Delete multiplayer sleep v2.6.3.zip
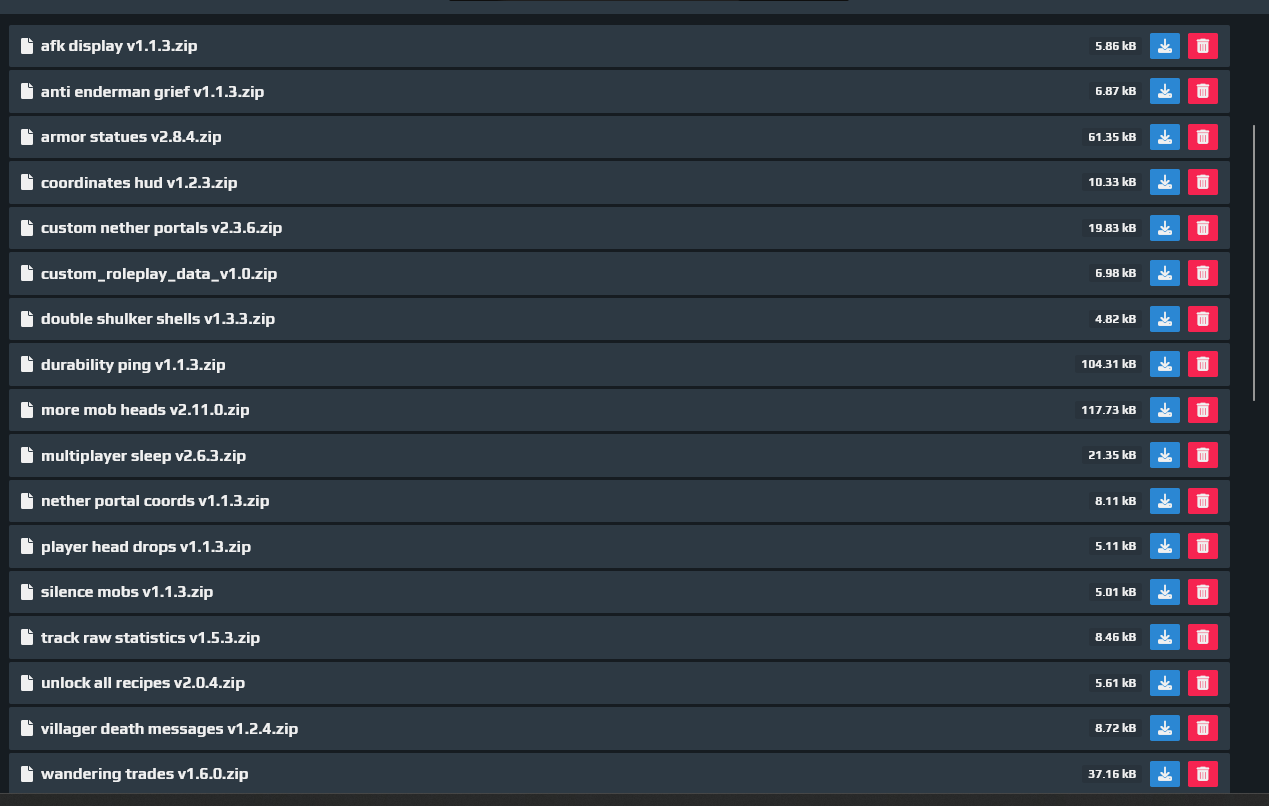1269x806 pixels. pos(1202,455)
